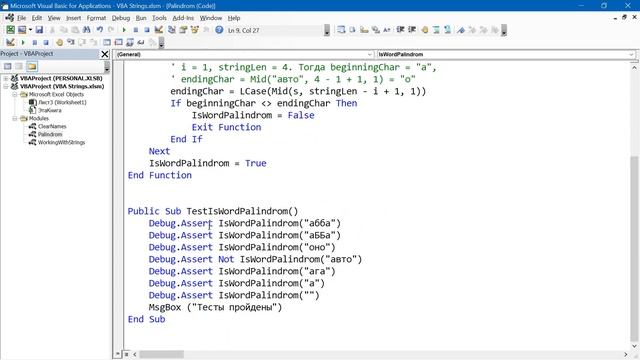Click the horizontal scrollbar thumb in the code window
The image size is (640, 360).
point(161,354)
